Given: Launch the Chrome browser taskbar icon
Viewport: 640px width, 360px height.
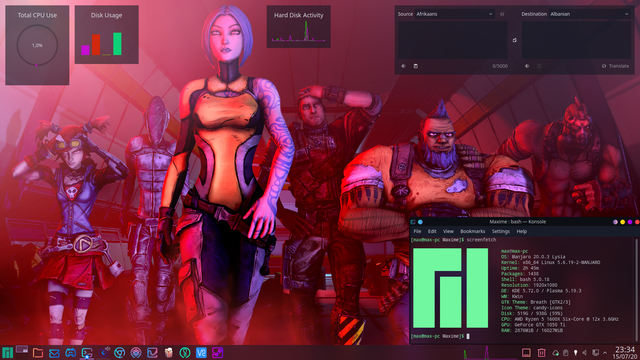Looking at the screenshot, I should [120, 353].
